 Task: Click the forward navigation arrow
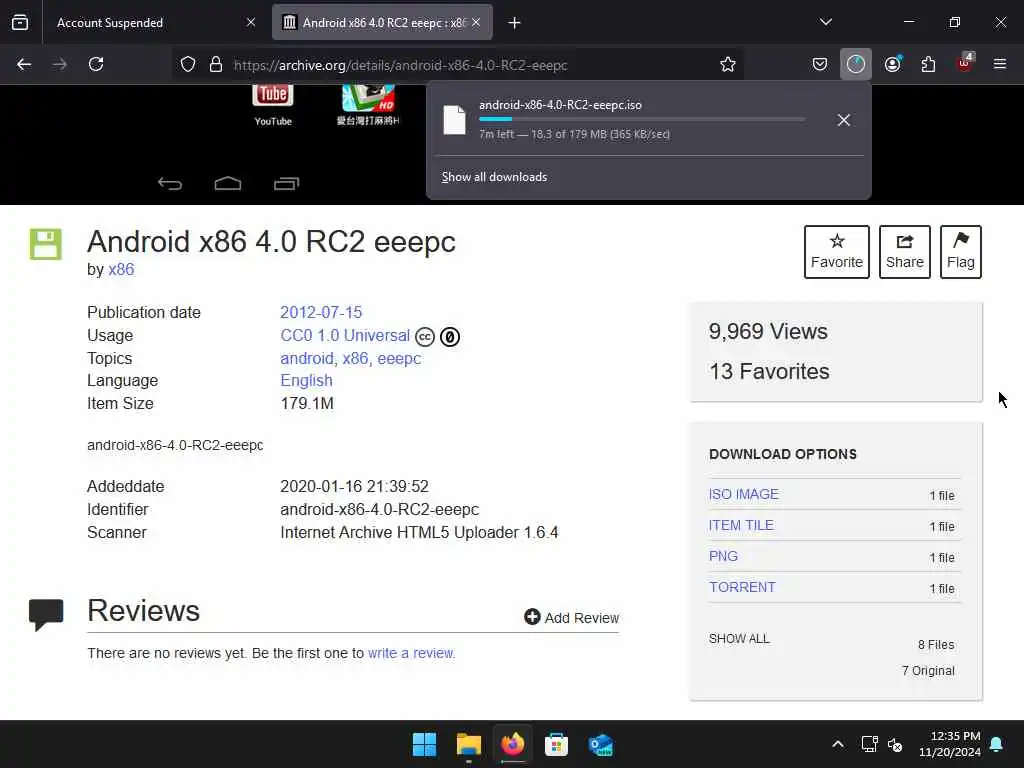pyautogui.click(x=60, y=64)
